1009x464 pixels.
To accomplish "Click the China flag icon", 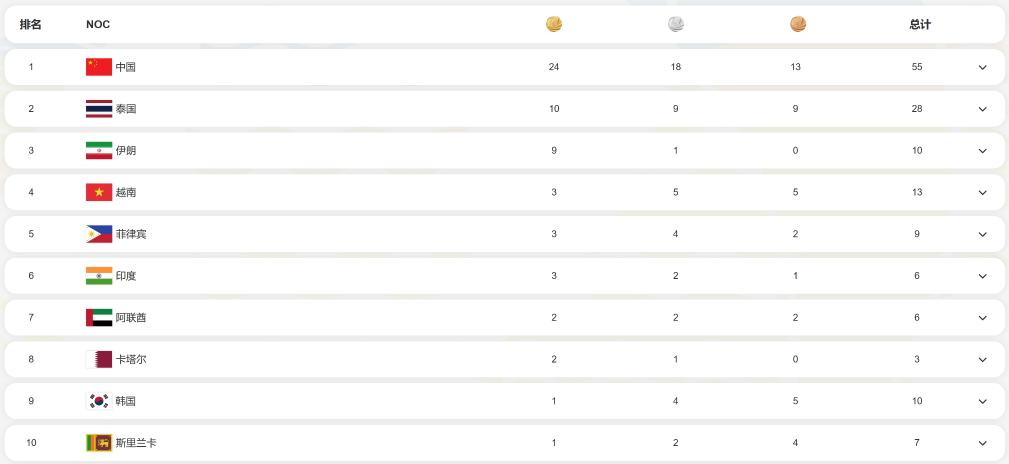I will point(99,67).
